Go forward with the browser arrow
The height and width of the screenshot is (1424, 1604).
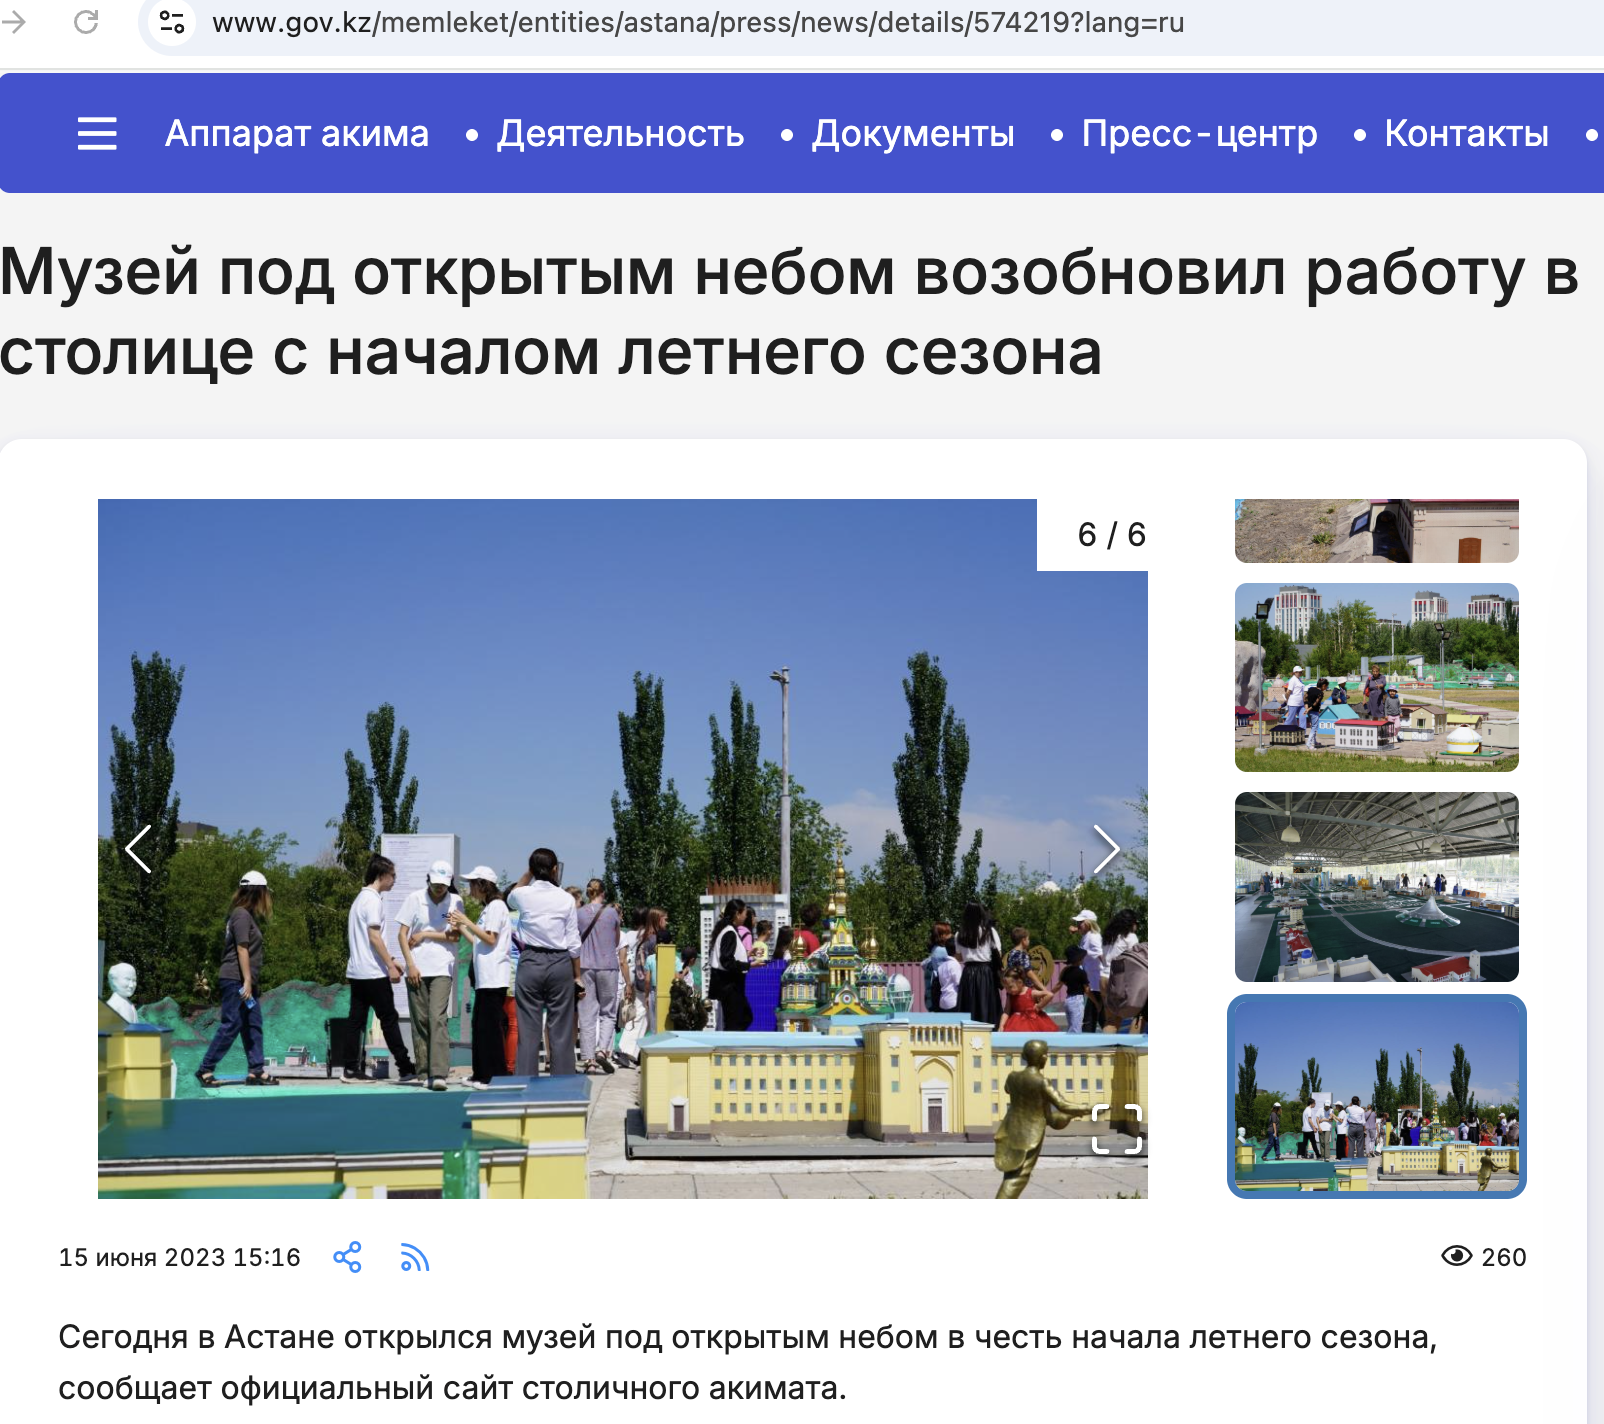click(13, 21)
